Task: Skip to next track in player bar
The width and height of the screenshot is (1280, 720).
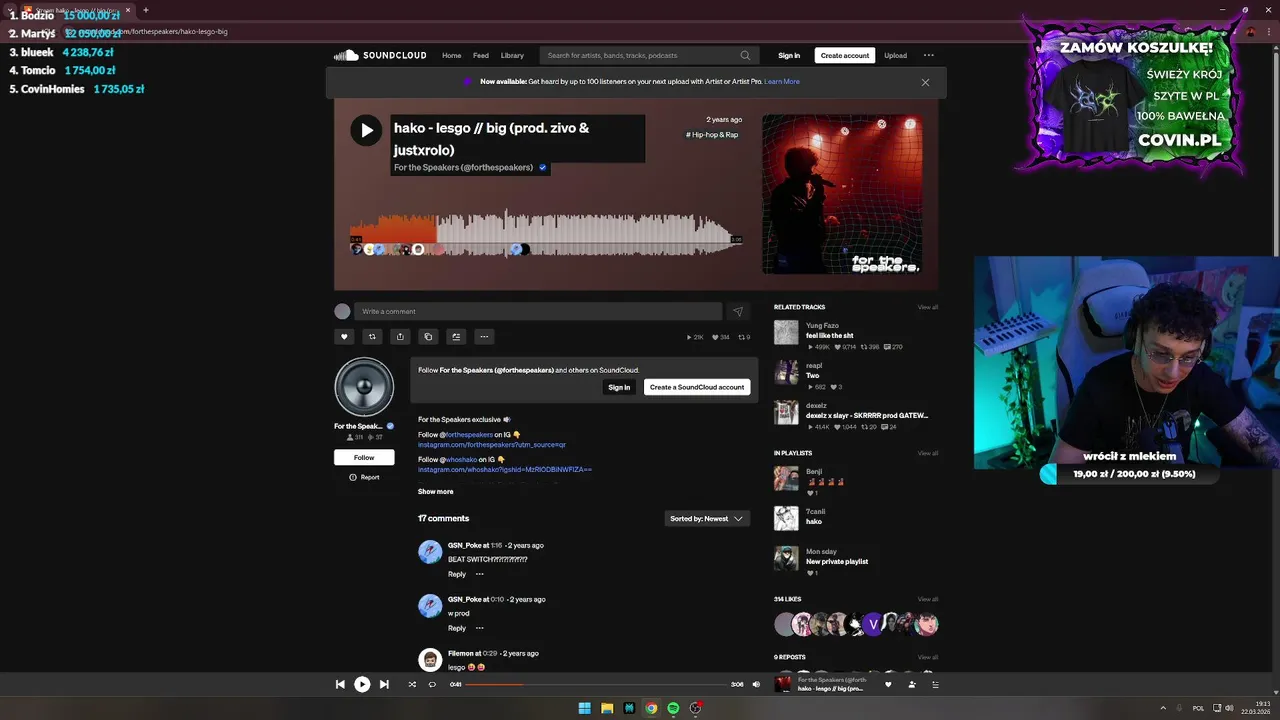Action: (384, 684)
